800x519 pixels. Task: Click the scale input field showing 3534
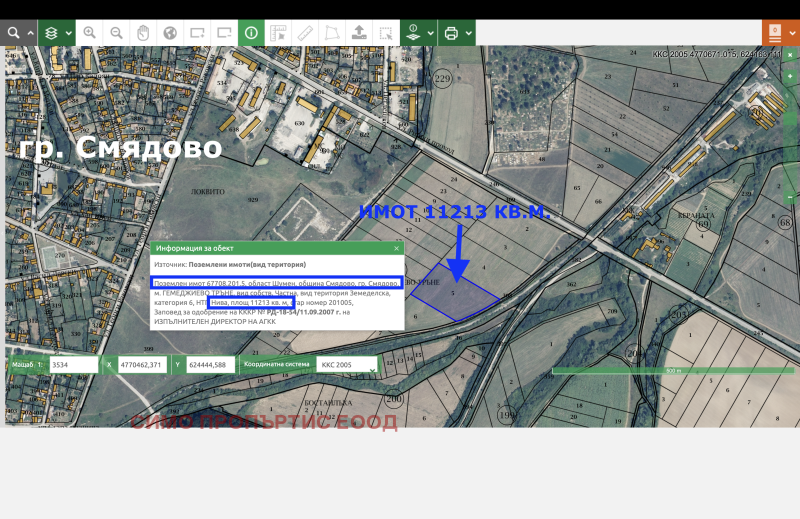(x=73, y=365)
